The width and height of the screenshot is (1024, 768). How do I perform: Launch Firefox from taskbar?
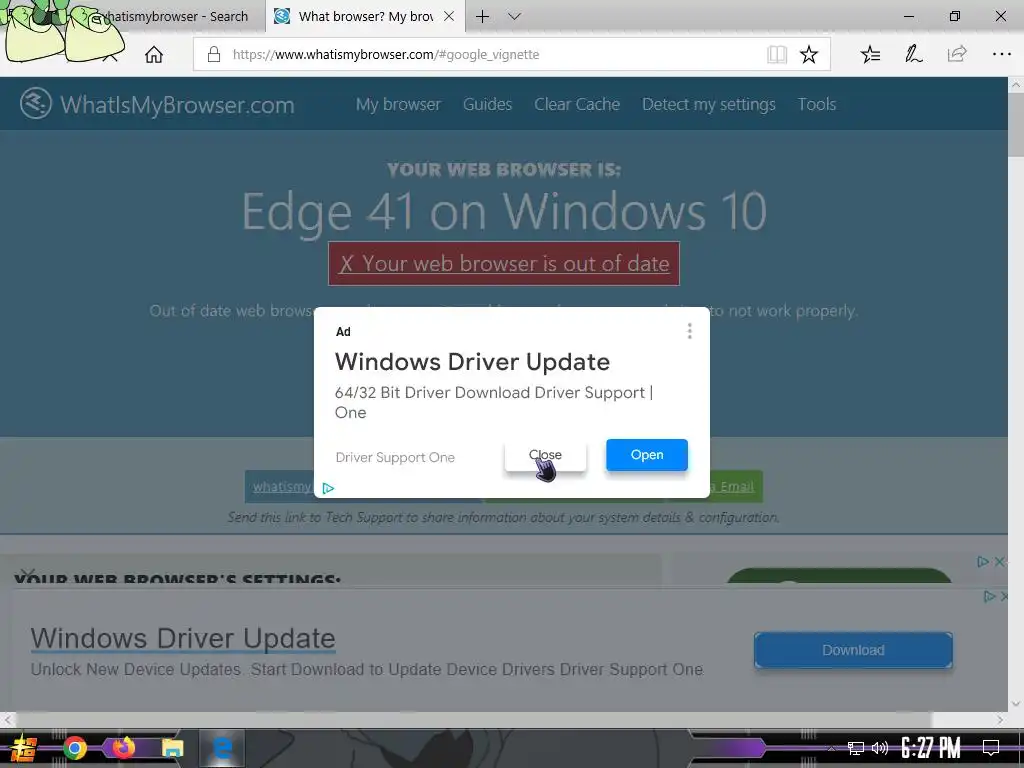[124, 748]
